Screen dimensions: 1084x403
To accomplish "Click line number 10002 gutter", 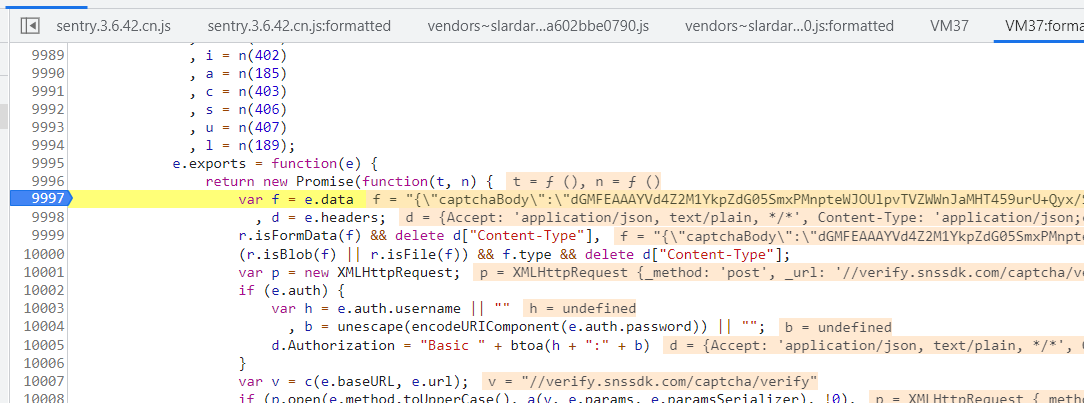I will tap(45, 290).
